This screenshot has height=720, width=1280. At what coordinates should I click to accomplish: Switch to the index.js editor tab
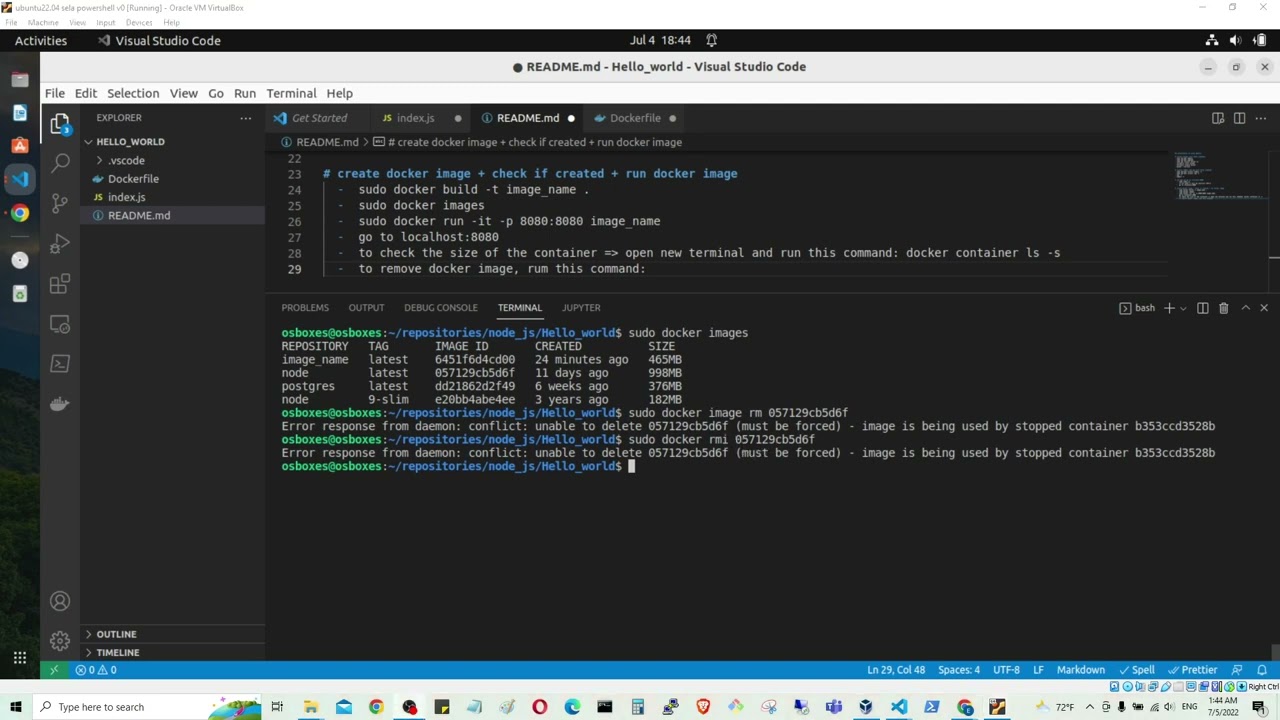(415, 118)
